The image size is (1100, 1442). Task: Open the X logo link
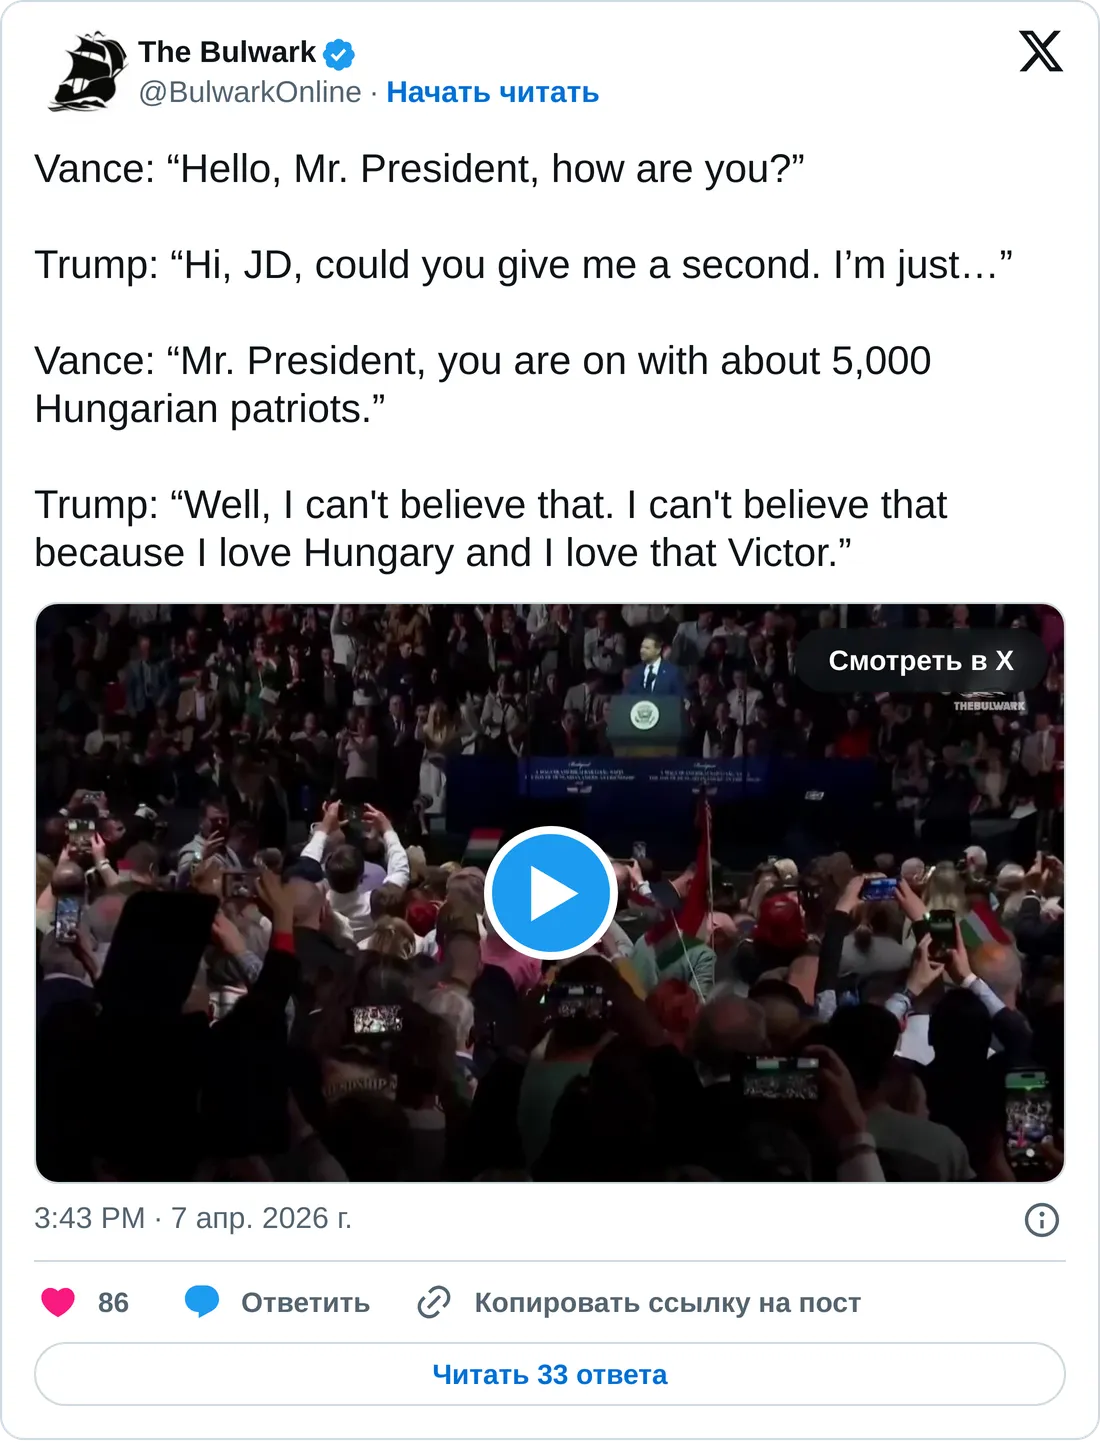coord(1040,51)
